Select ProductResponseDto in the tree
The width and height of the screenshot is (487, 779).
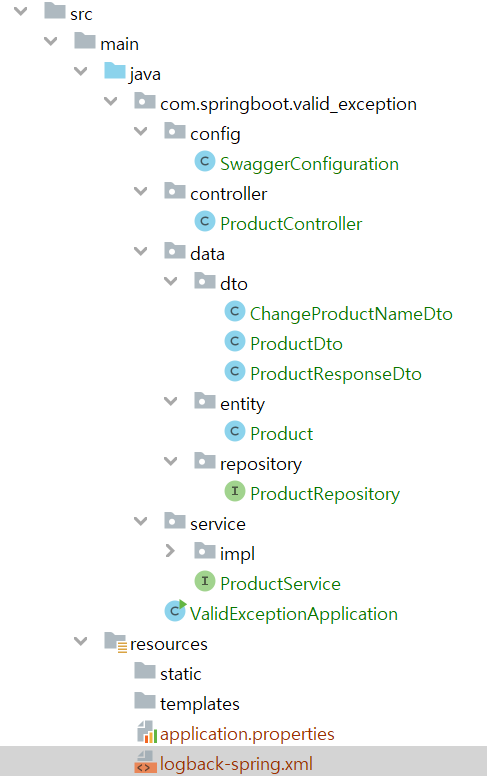[335, 374]
